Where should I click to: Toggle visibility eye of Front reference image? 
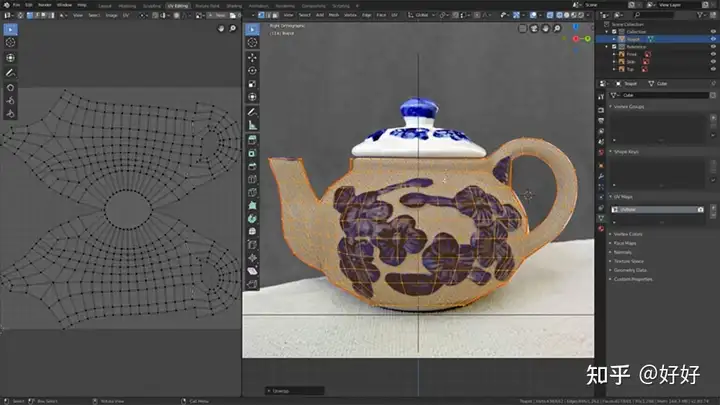(x=713, y=54)
